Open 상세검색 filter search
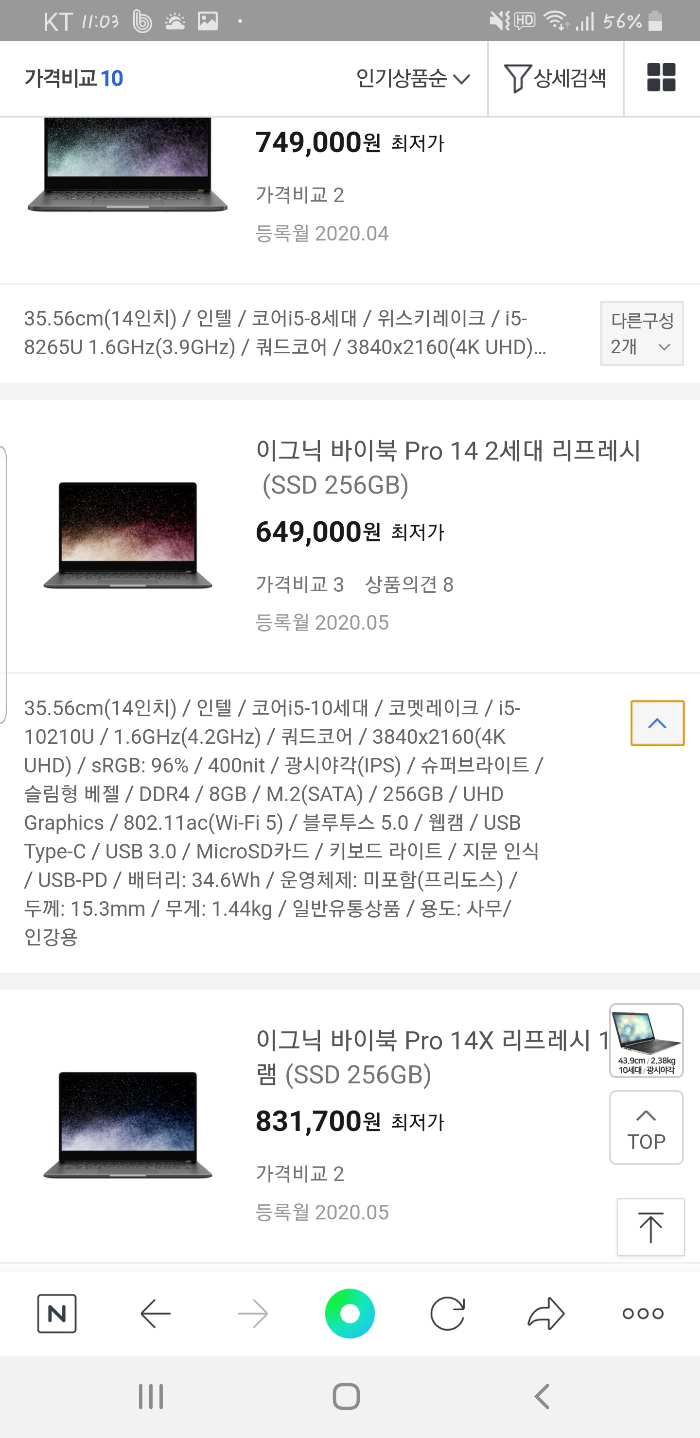 [x=555, y=78]
